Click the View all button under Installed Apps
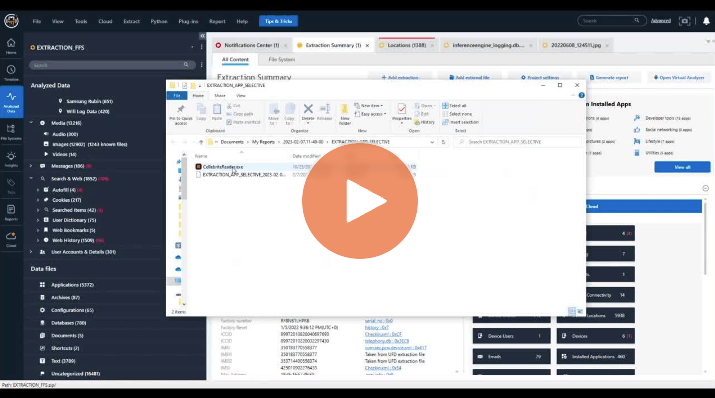 tap(682, 167)
